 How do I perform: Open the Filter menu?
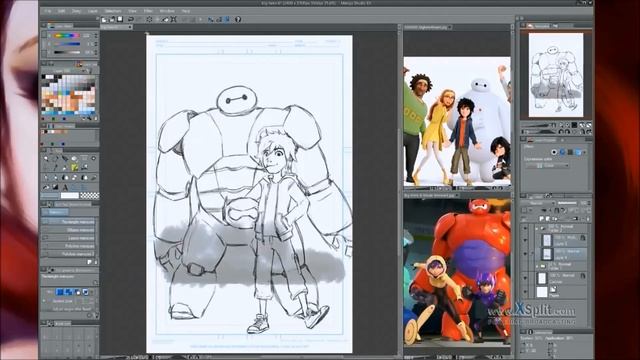(148, 11)
